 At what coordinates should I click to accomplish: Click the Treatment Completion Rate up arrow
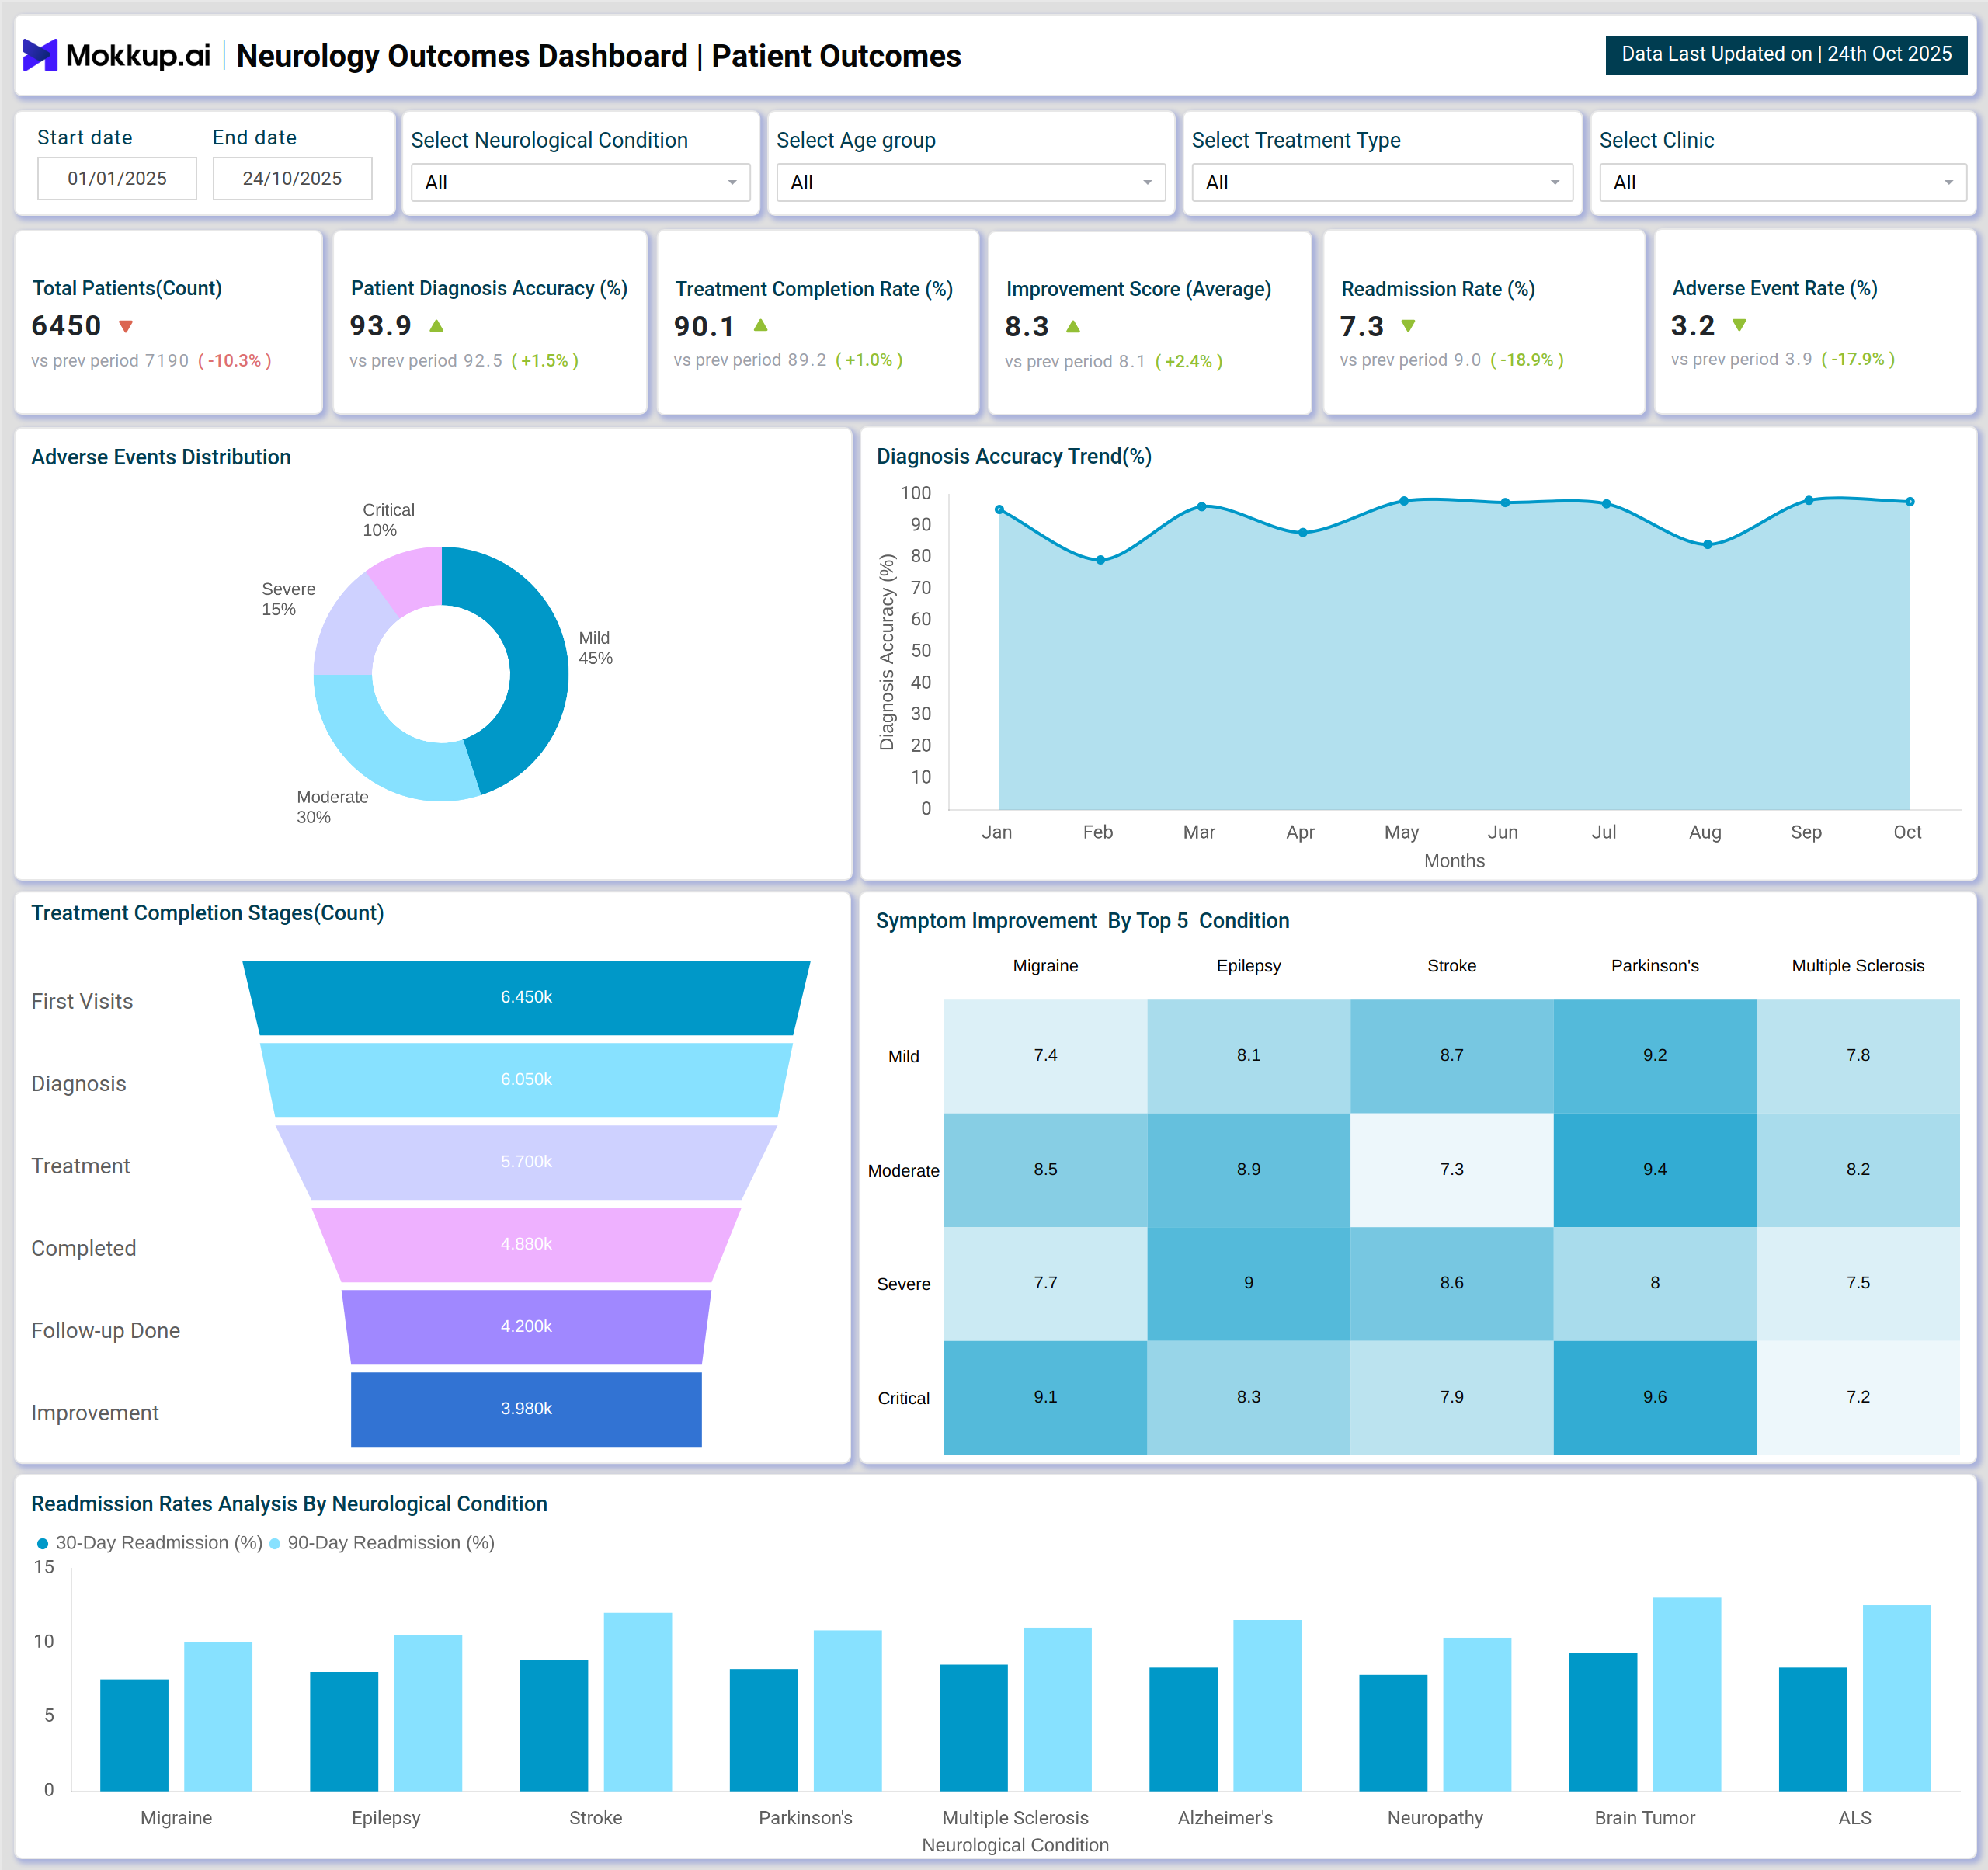pos(761,325)
